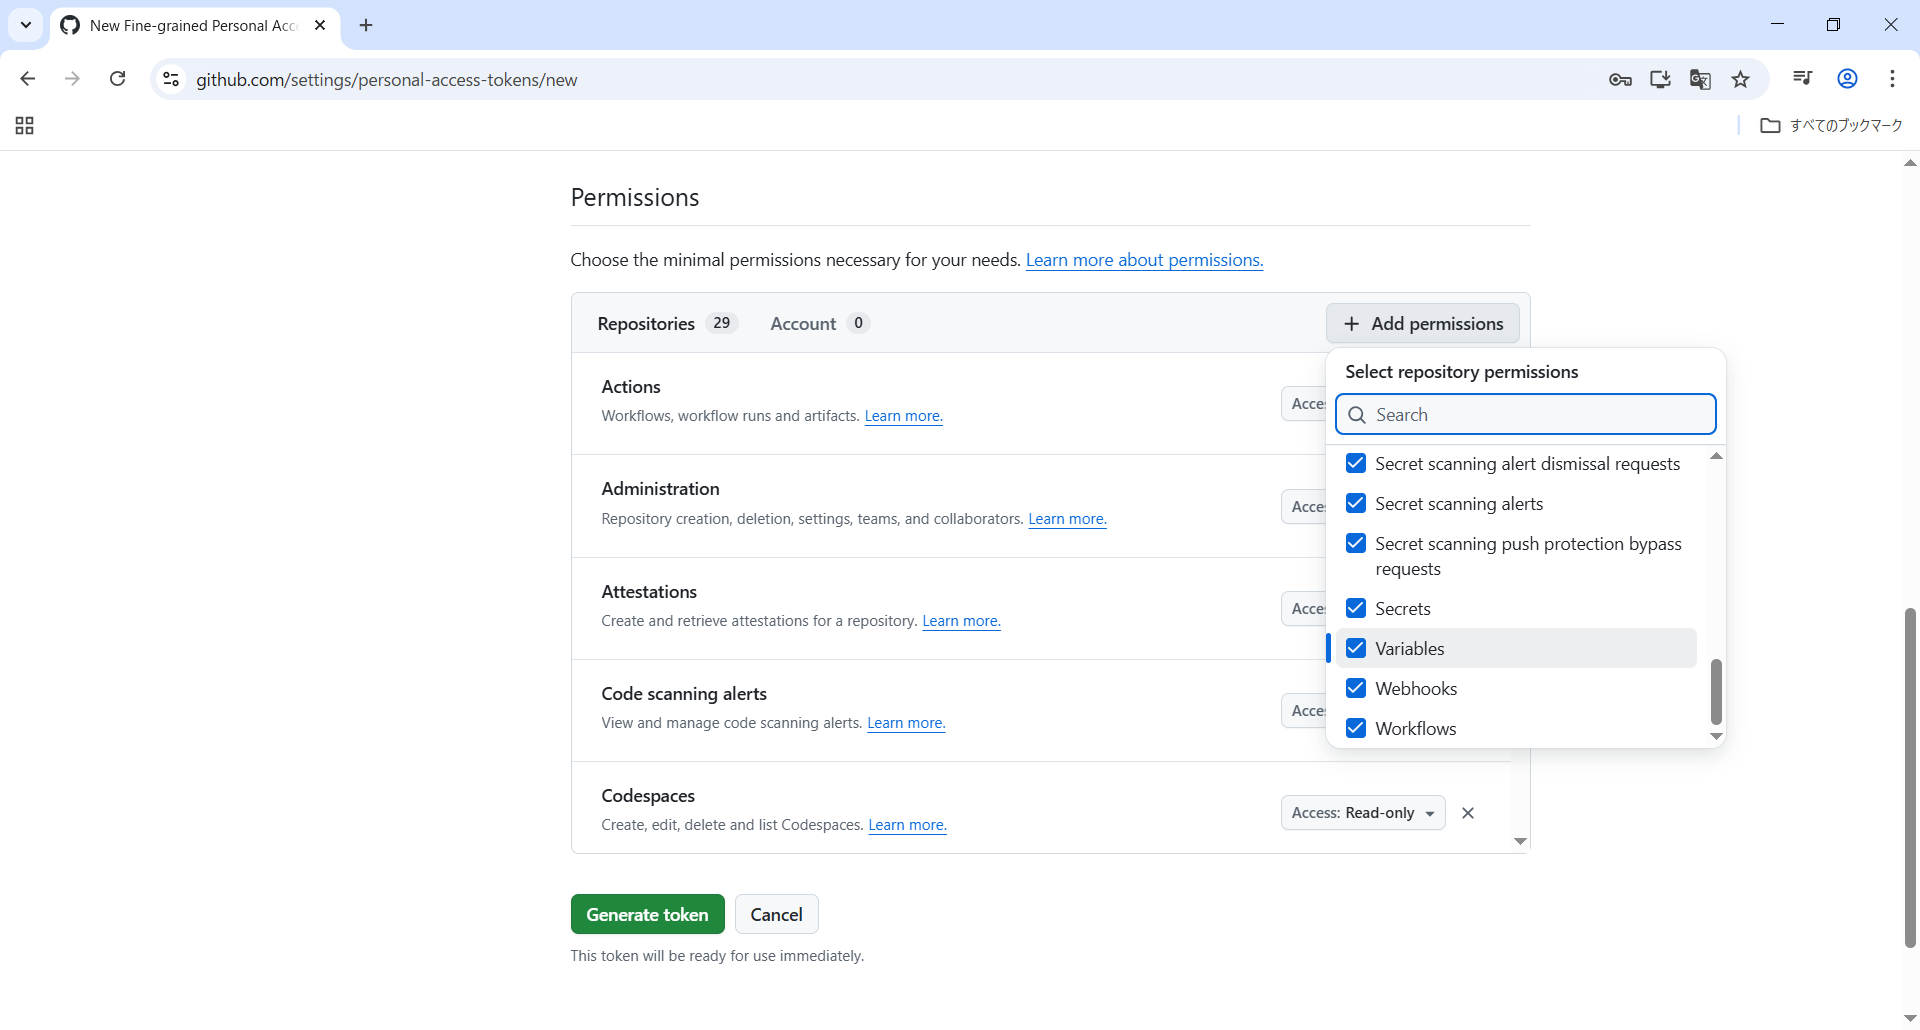The width and height of the screenshot is (1920, 1030).
Task: Toggle the Secrets permission checkbox
Action: tap(1356, 608)
